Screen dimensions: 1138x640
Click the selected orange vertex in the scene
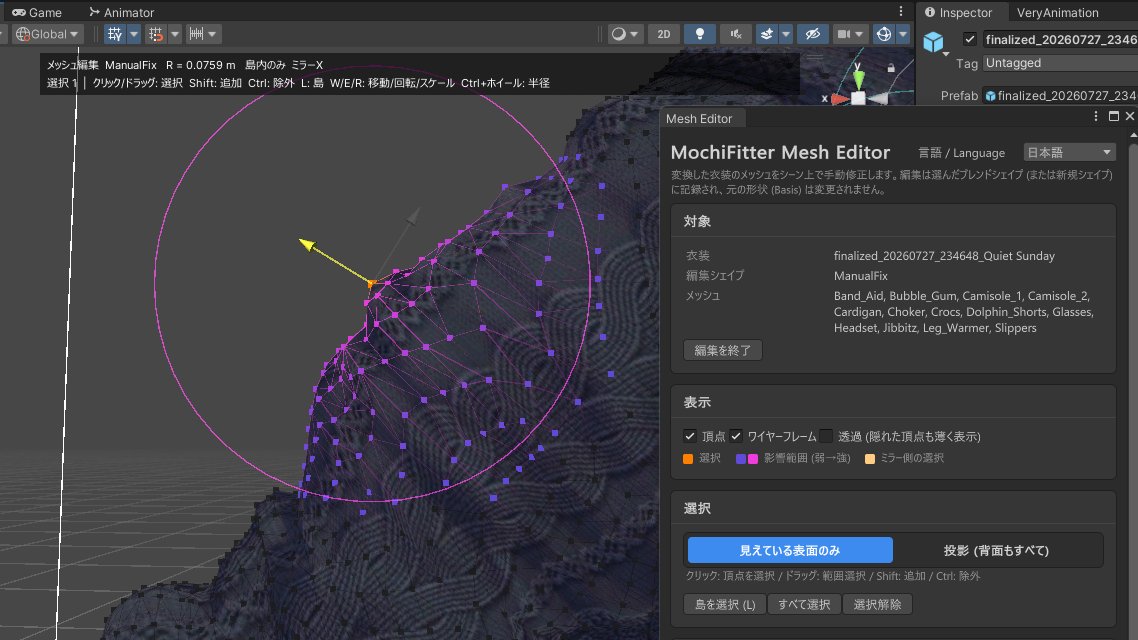click(372, 284)
